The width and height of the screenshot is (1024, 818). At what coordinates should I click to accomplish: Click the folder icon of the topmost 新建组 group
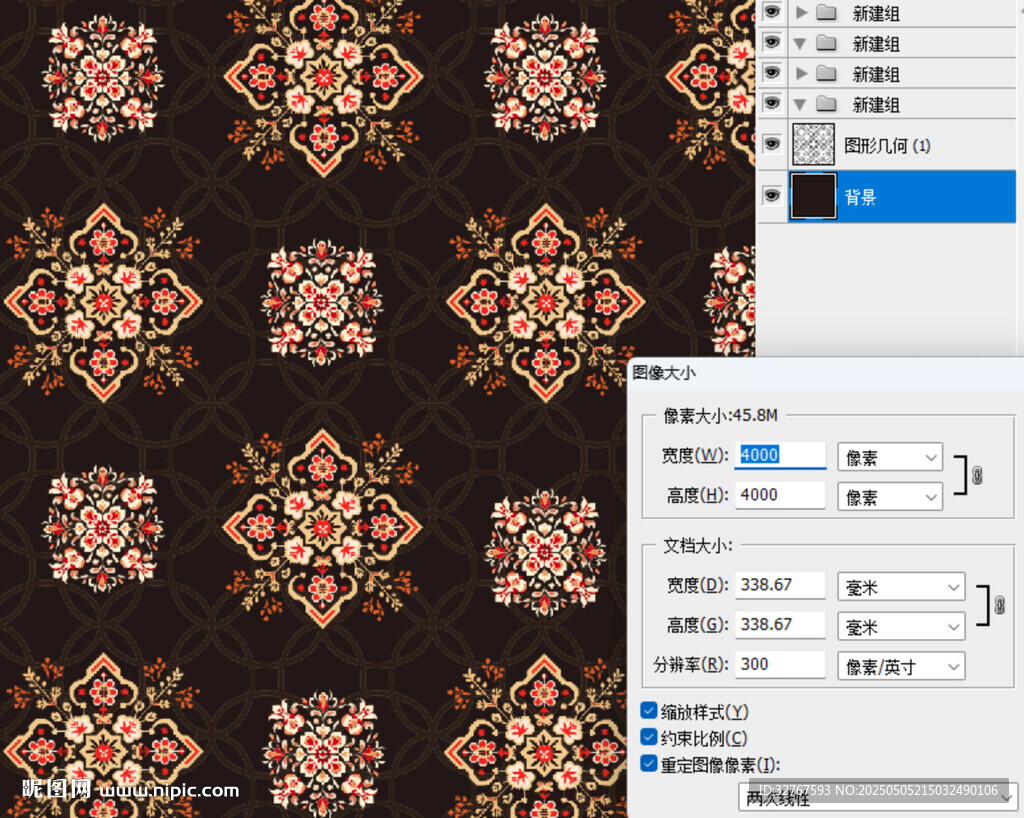(x=826, y=13)
